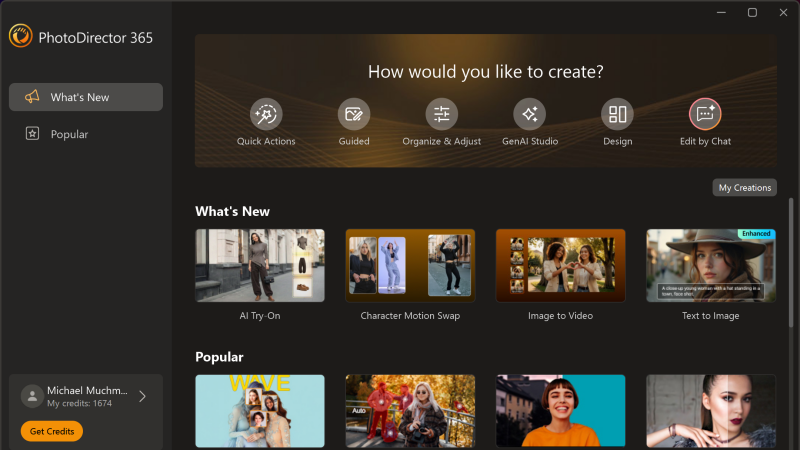Launch the GenAI Studio sparkle icon
800x450 pixels.
pyautogui.click(x=530, y=114)
